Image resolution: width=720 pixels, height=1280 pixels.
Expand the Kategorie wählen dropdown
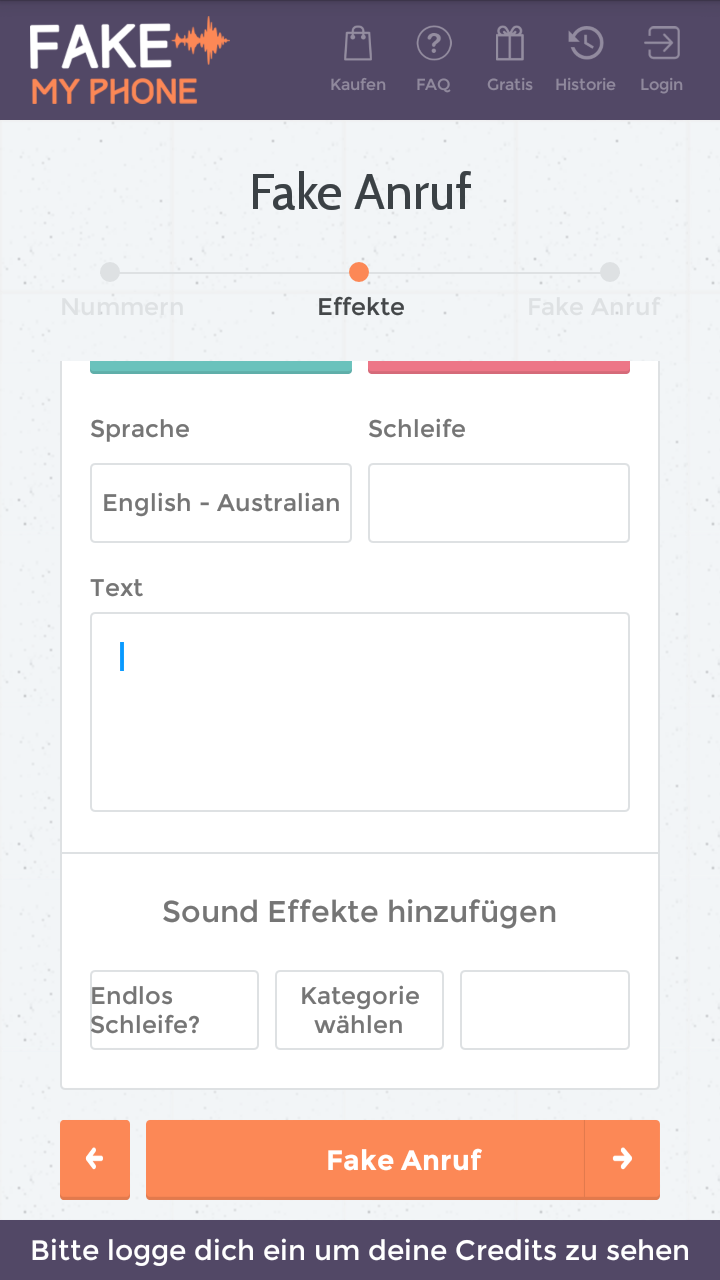click(359, 1010)
